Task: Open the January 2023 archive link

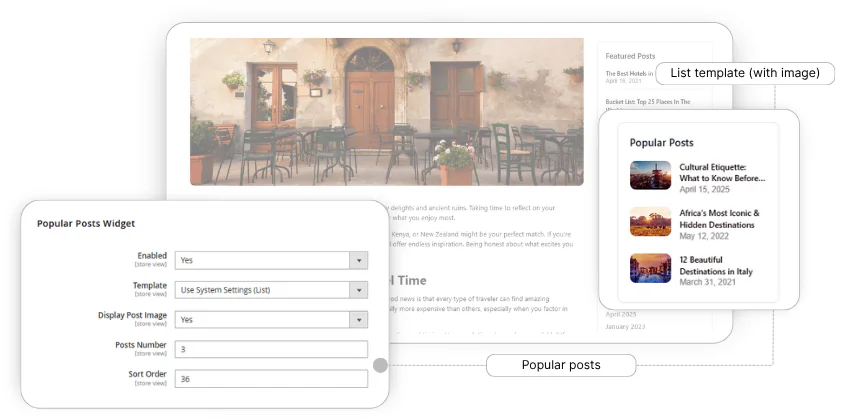Action: (x=626, y=327)
